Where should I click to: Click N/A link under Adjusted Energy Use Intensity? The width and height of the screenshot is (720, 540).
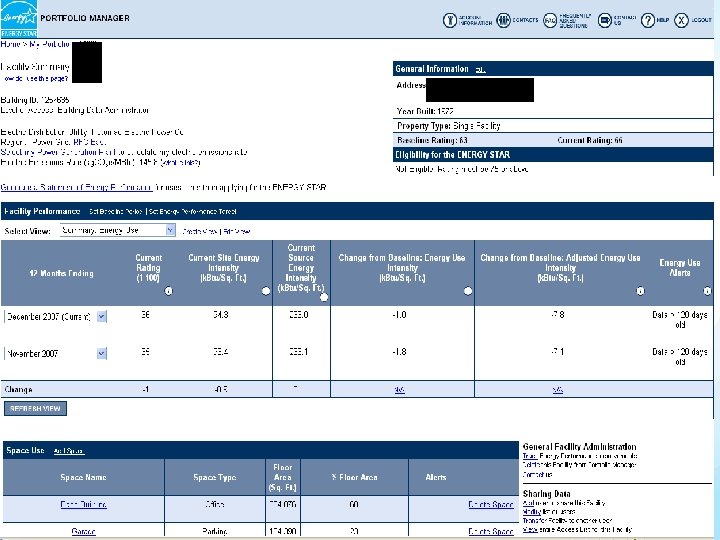click(557, 390)
